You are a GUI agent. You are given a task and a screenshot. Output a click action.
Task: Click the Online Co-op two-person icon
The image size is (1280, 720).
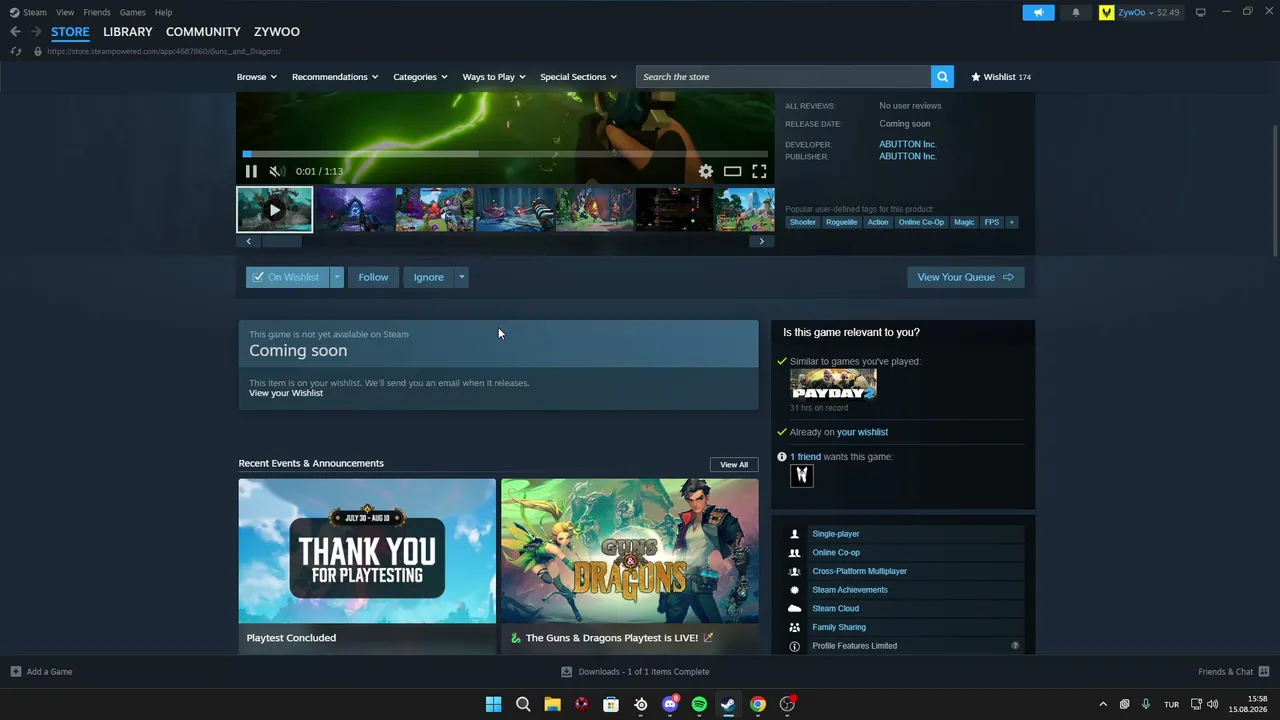(x=795, y=553)
